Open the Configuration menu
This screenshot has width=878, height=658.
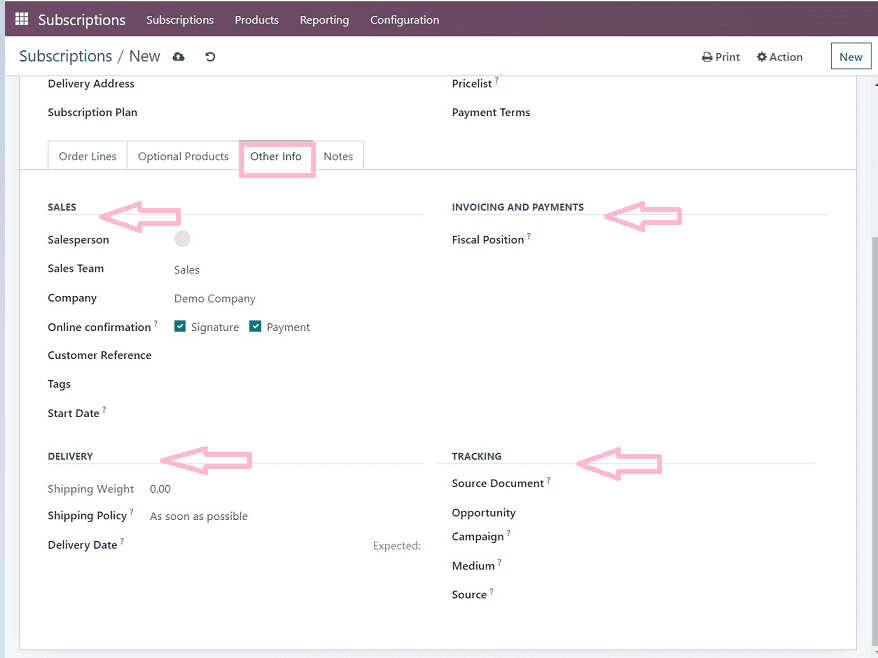[x=404, y=20]
